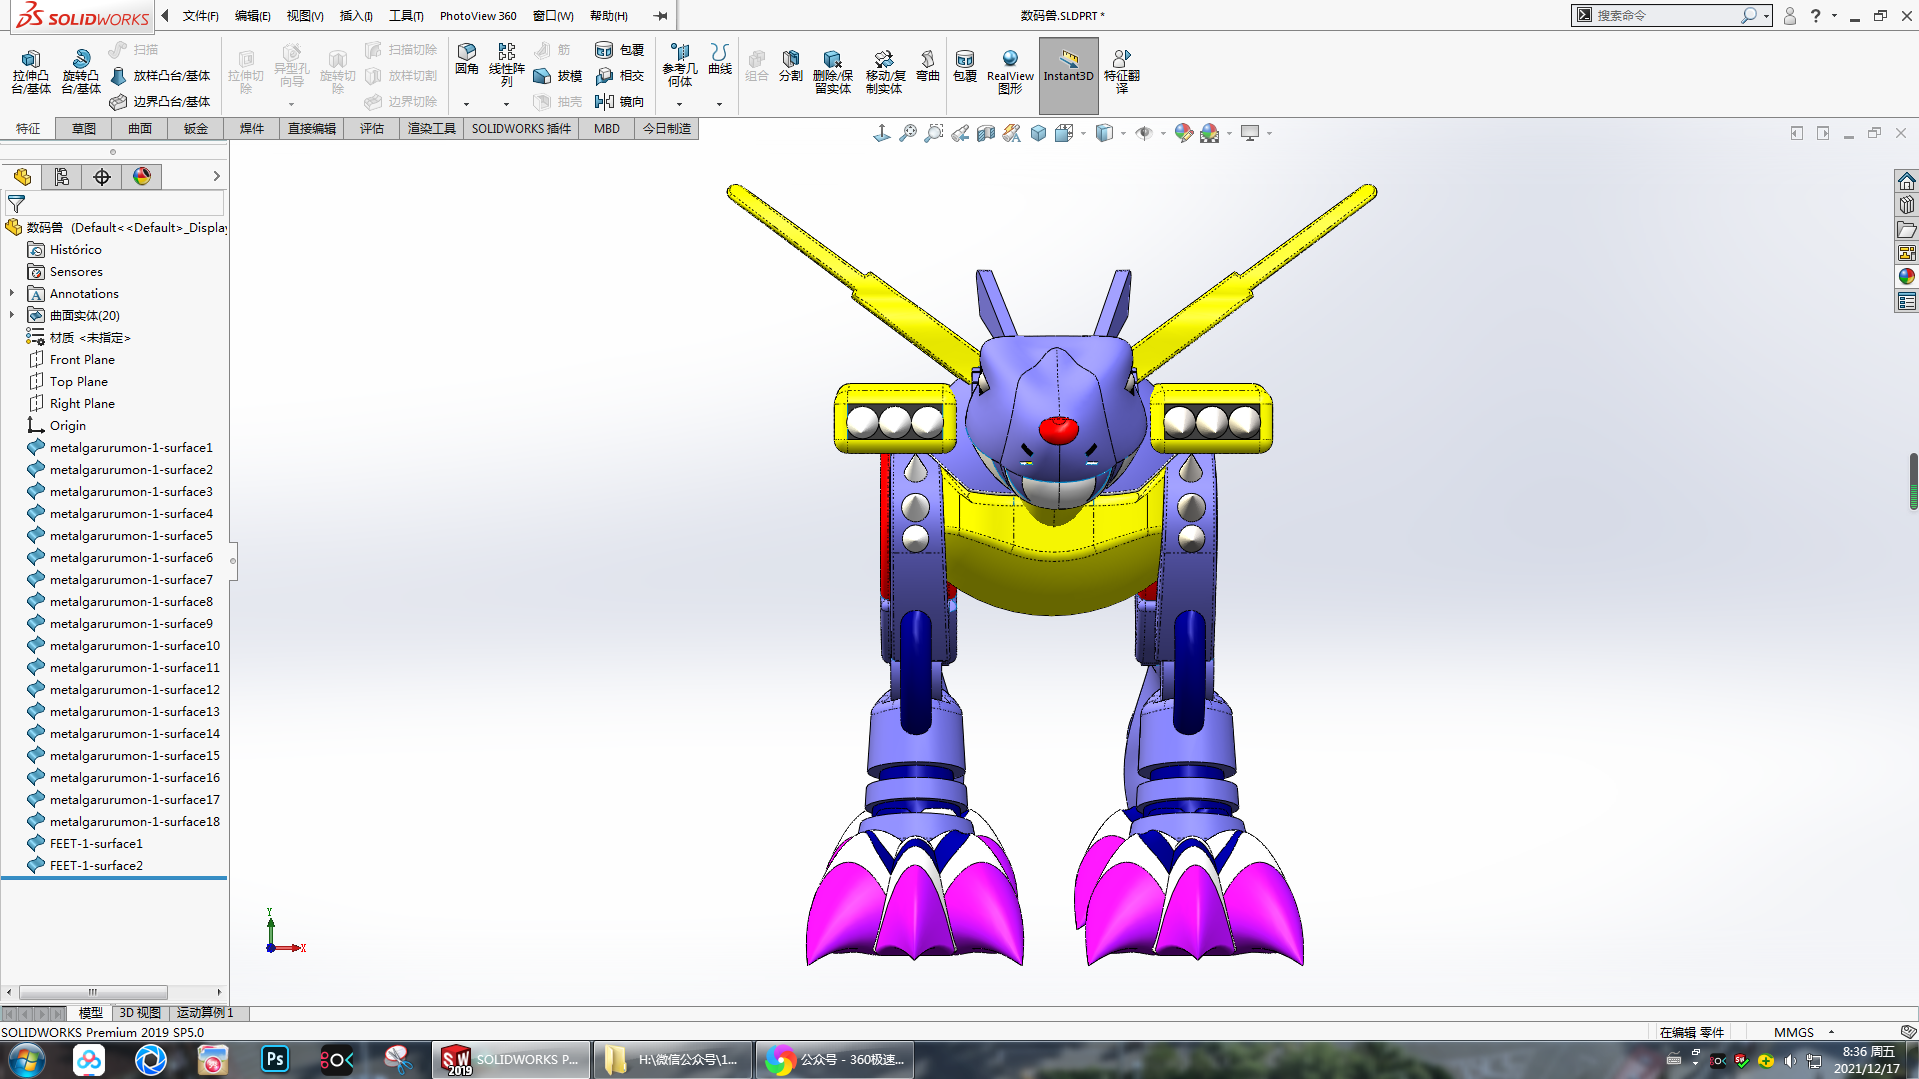Choose the Split (分割) tool
The width and height of the screenshot is (1919, 1079).
[x=791, y=66]
